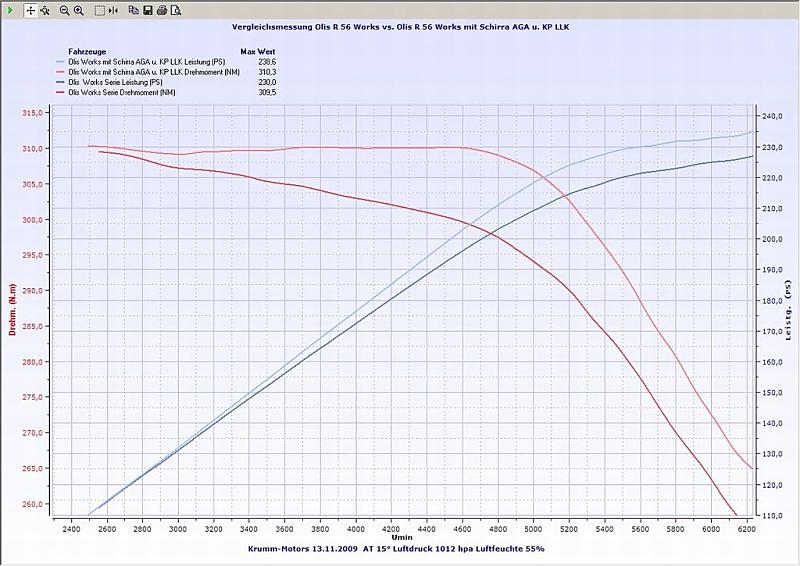Select the crosshair cursor tool
The height and width of the screenshot is (566, 800).
30,10
